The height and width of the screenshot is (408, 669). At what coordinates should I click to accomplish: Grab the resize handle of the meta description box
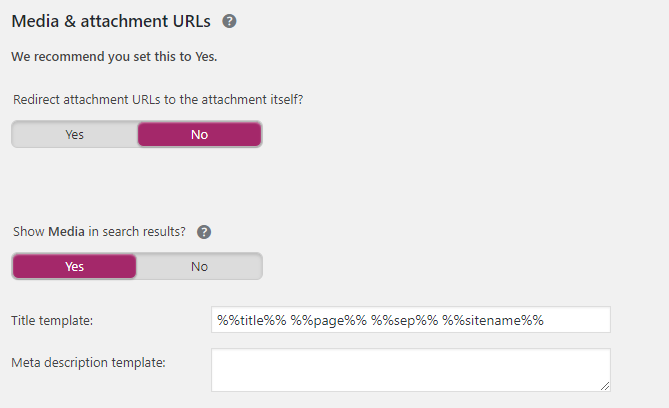pos(605,386)
